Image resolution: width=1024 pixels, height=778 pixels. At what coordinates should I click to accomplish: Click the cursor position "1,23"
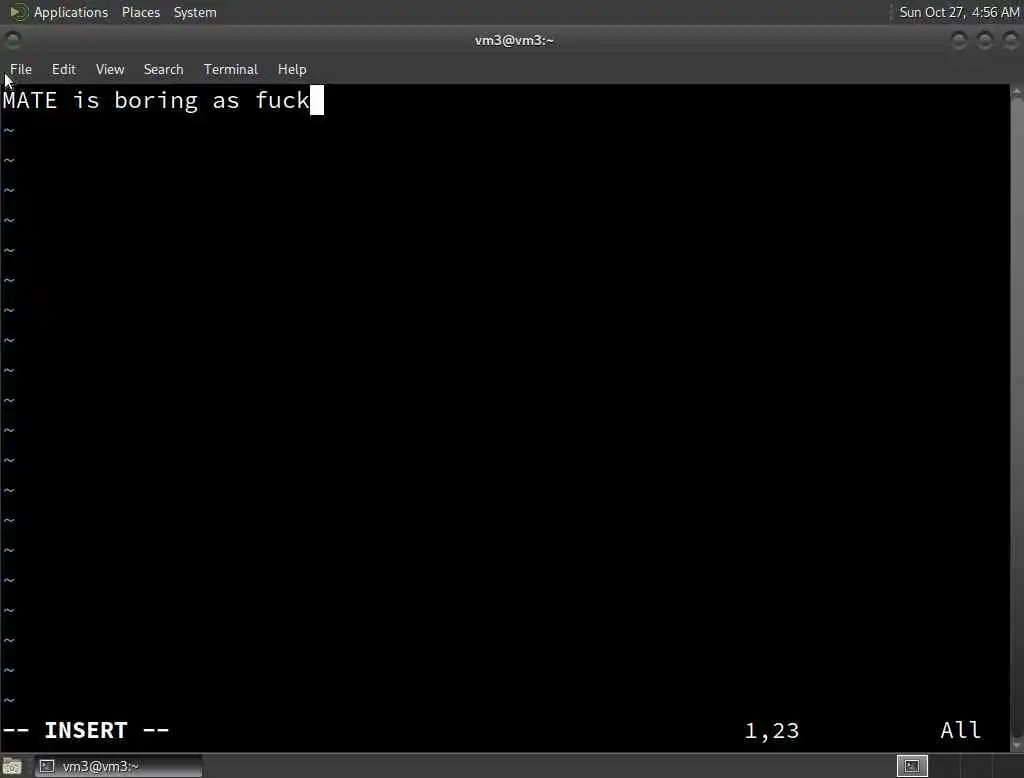click(771, 730)
